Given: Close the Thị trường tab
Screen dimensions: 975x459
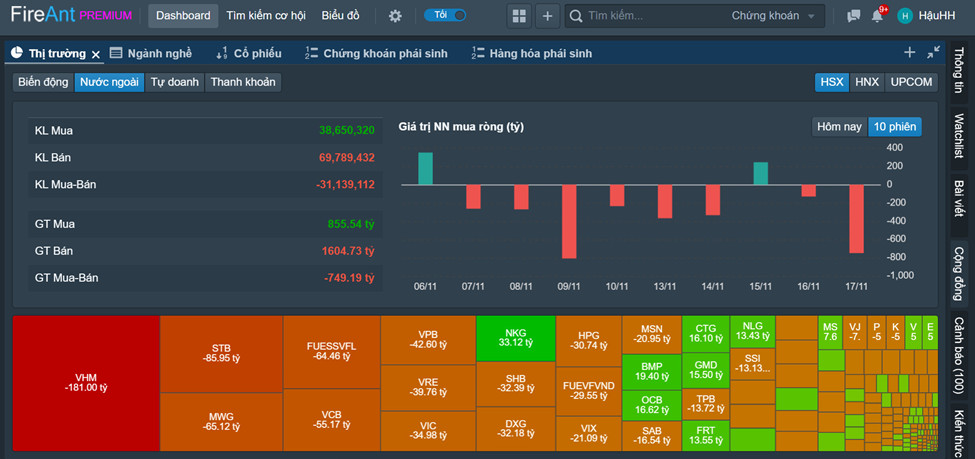Looking at the screenshot, I should (x=96, y=54).
